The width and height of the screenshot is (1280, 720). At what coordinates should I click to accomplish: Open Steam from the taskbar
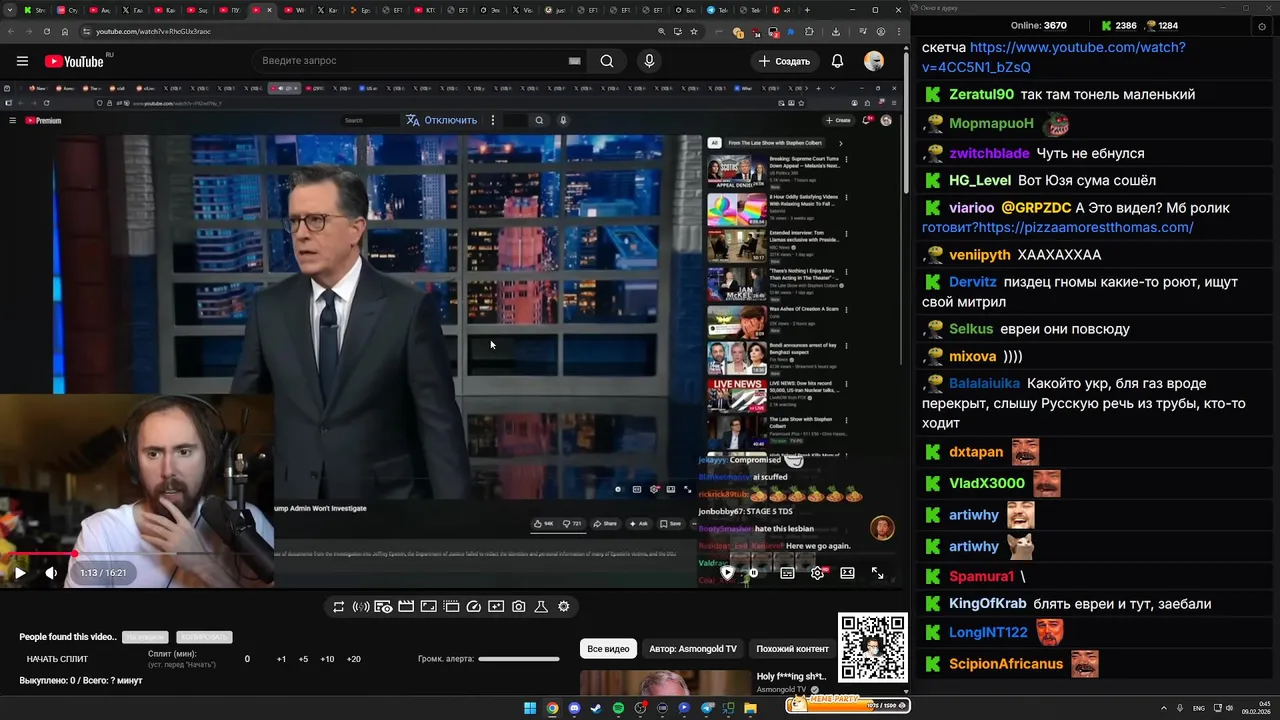pyautogui.click(x=596, y=709)
